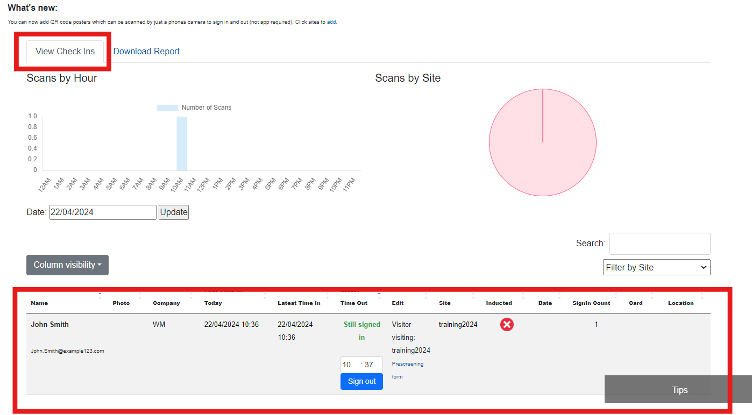
Task: Click the 10AM bar in Scans by Hour
Action: point(181,144)
